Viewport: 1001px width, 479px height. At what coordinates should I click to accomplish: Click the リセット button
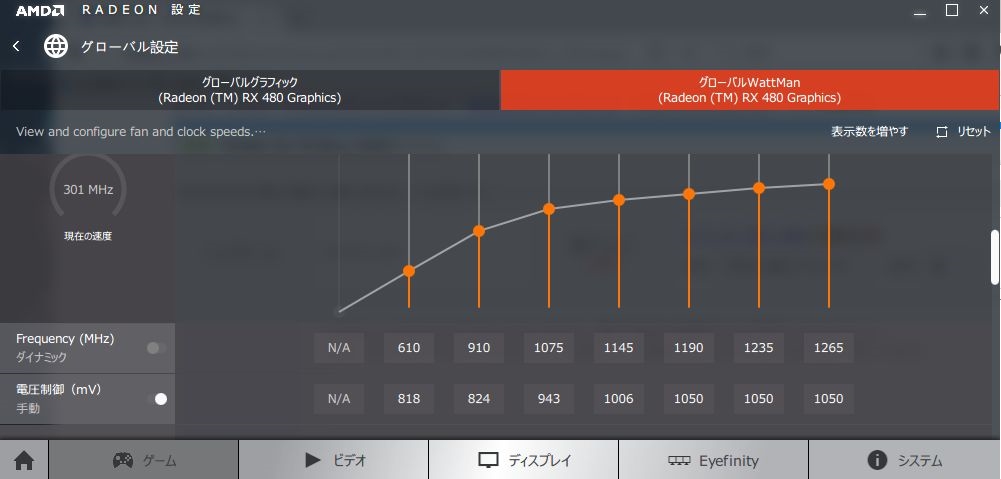964,132
